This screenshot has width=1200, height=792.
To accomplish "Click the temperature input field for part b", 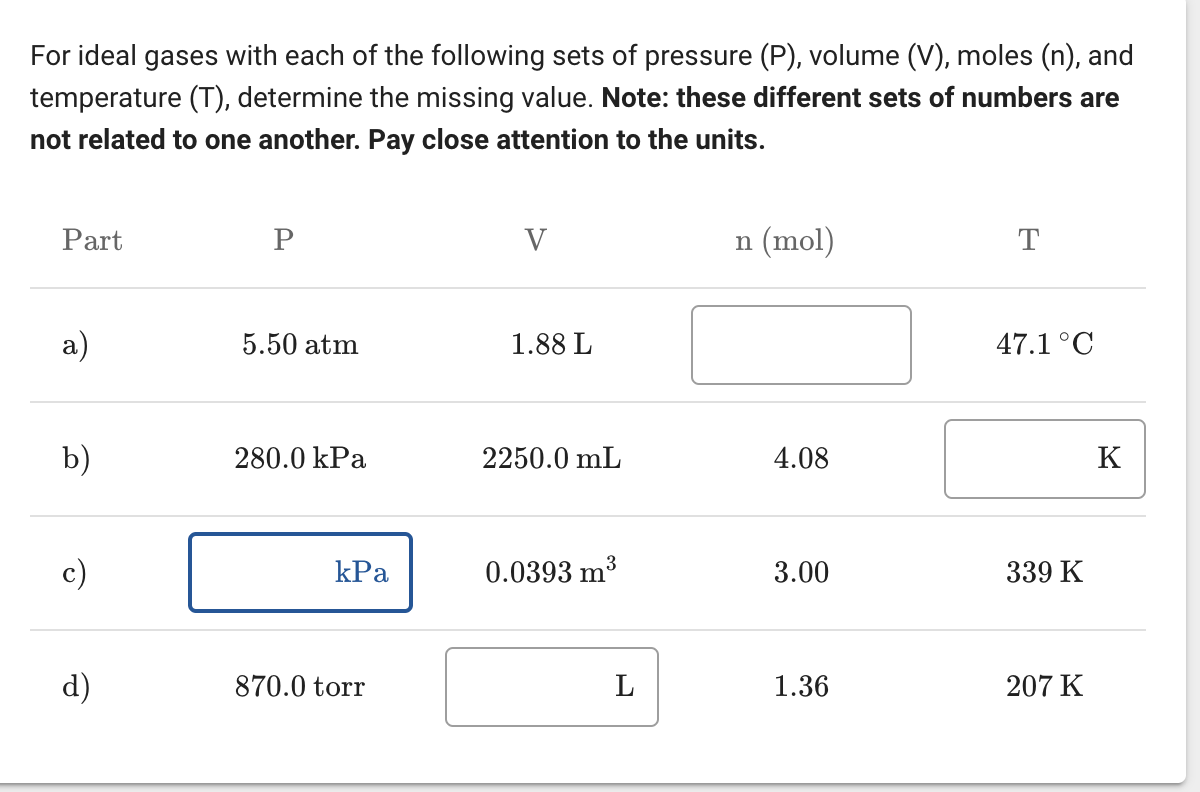I will (x=1044, y=459).
